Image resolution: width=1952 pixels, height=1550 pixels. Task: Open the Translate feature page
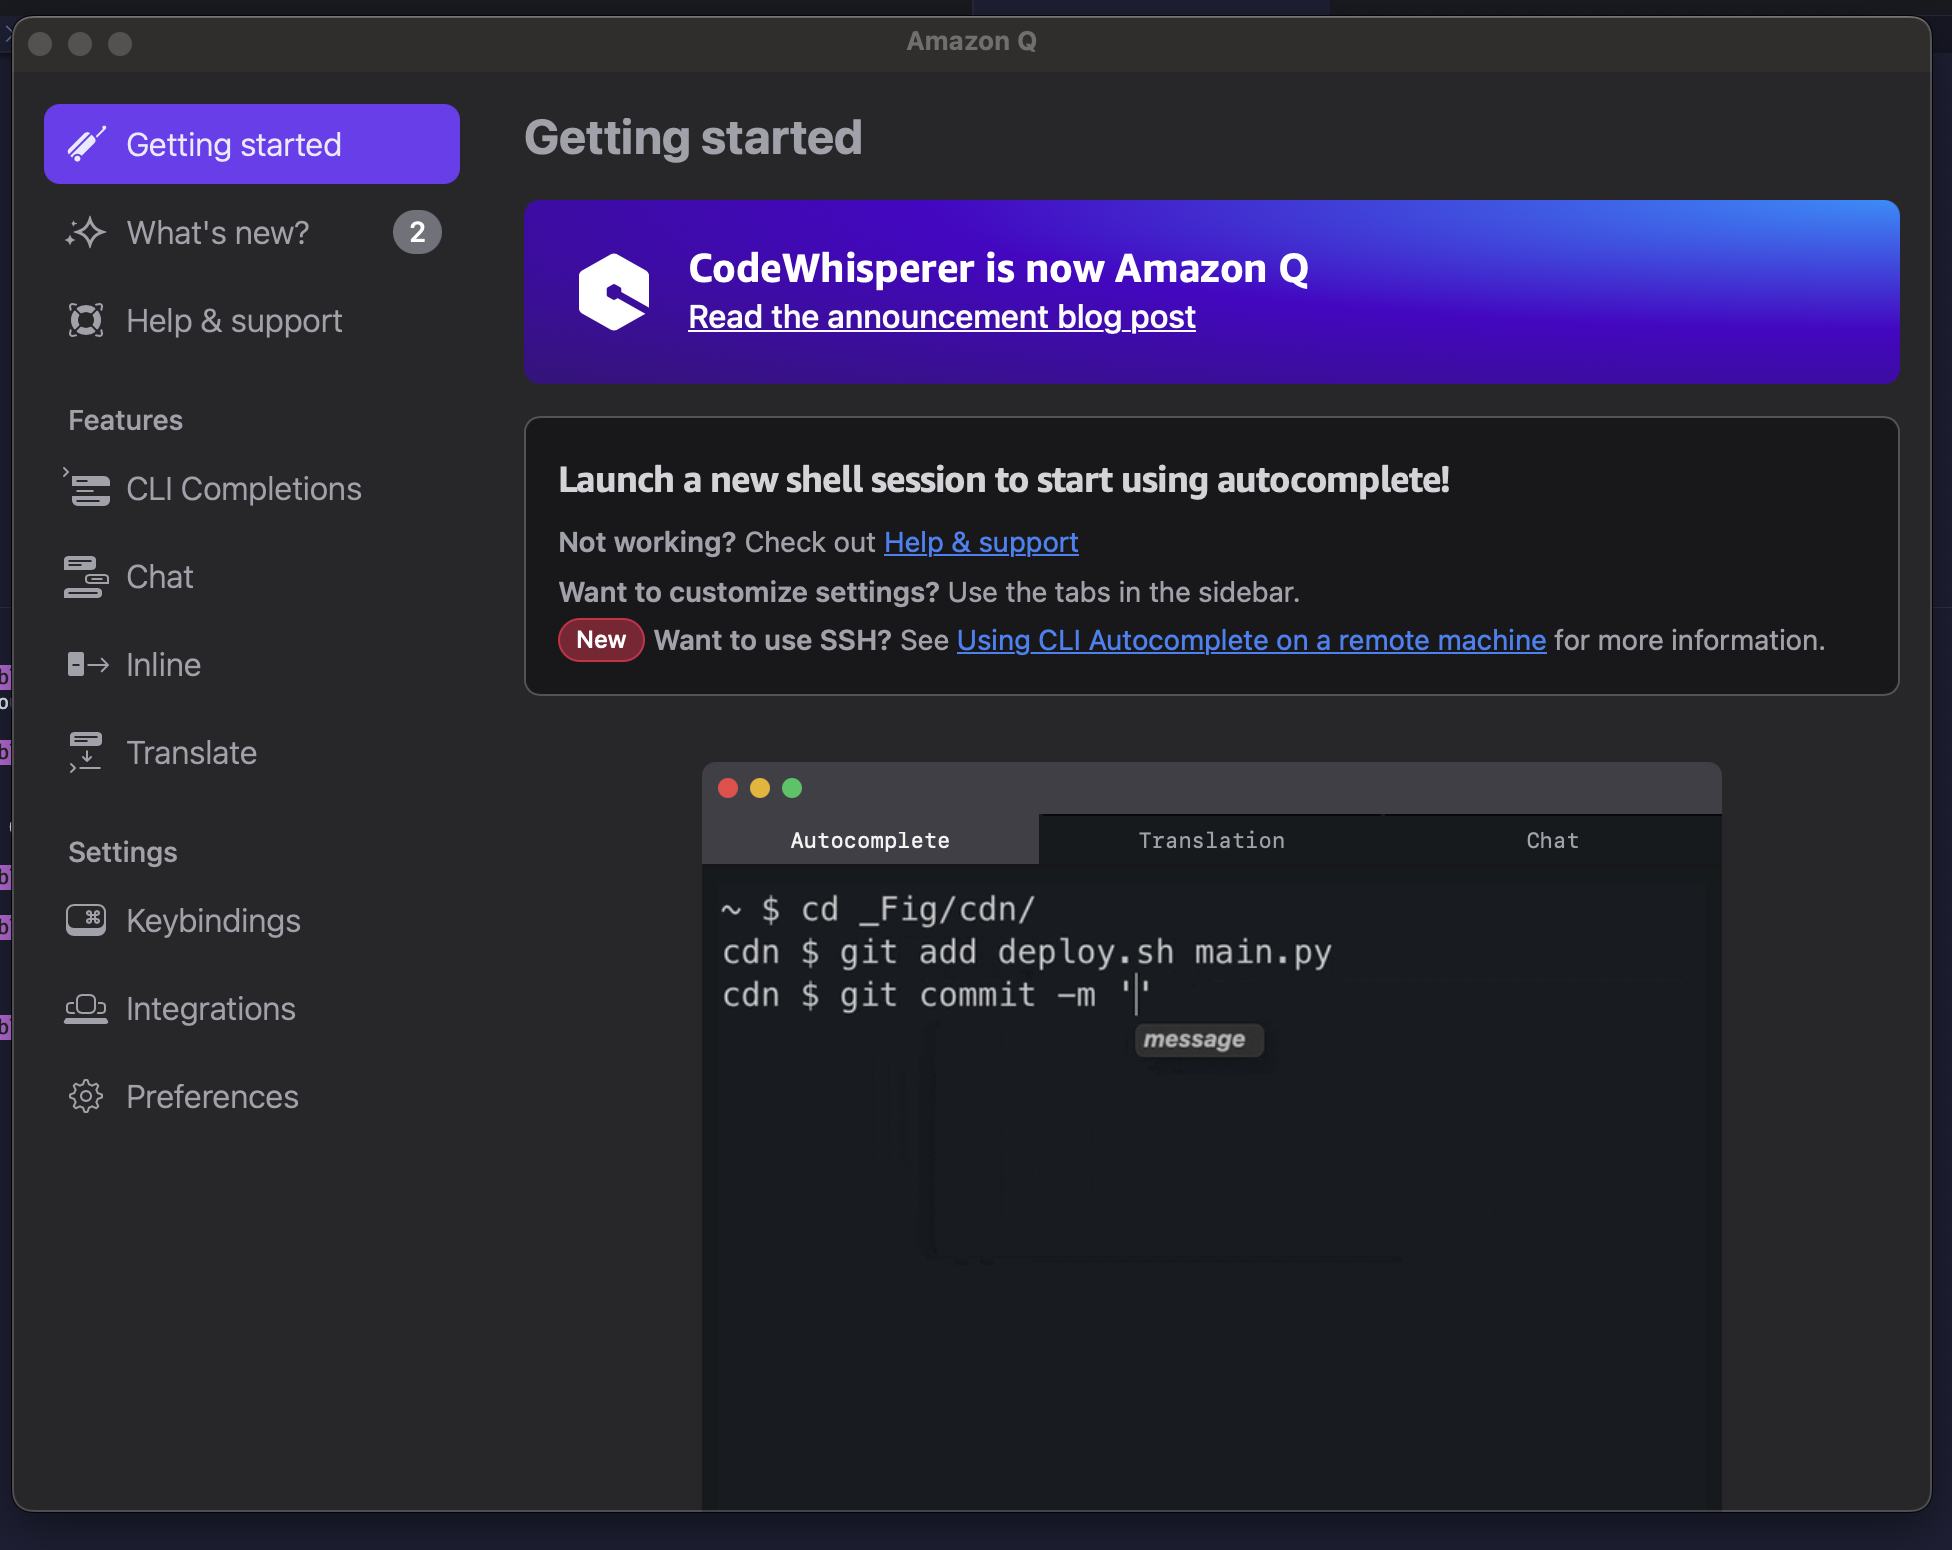[252, 752]
